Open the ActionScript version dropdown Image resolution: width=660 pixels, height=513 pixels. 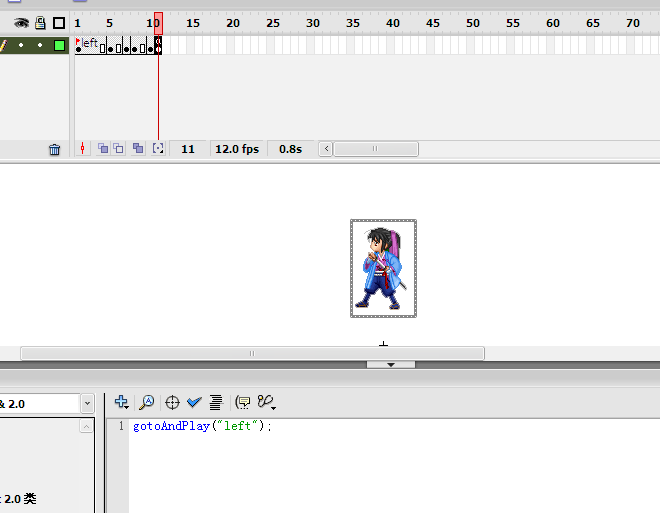coord(87,404)
